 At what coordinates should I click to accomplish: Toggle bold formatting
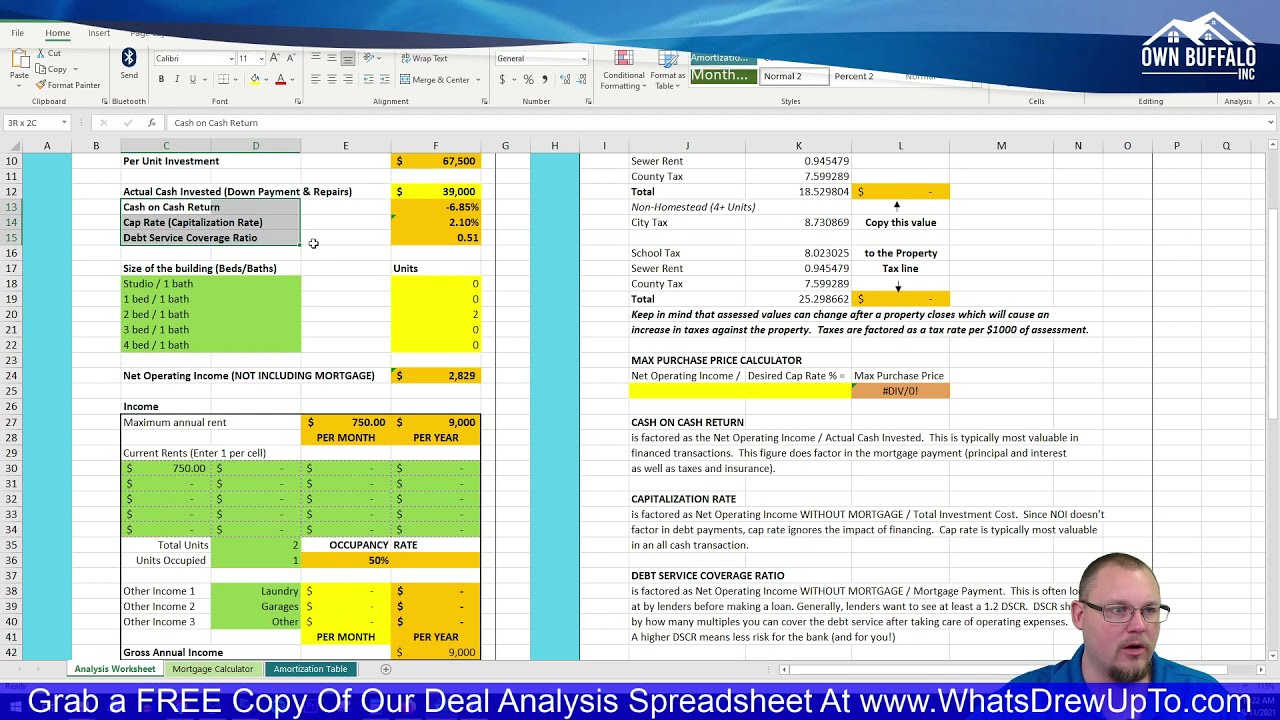click(162, 79)
